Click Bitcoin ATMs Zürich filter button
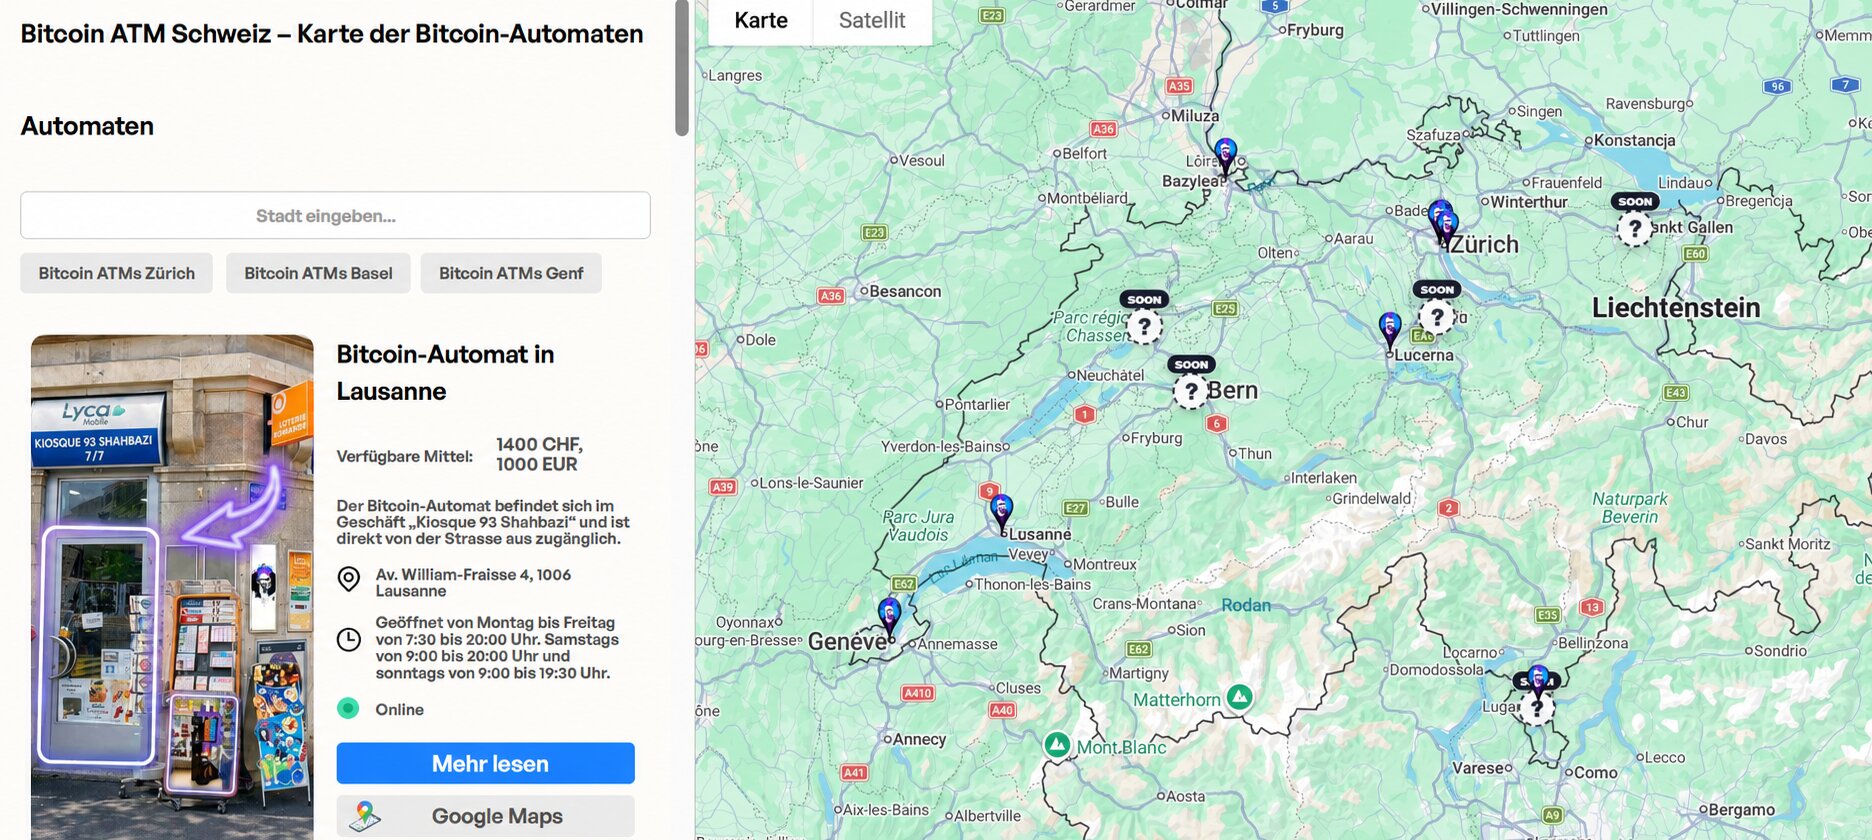This screenshot has height=840, width=1872. tap(117, 273)
